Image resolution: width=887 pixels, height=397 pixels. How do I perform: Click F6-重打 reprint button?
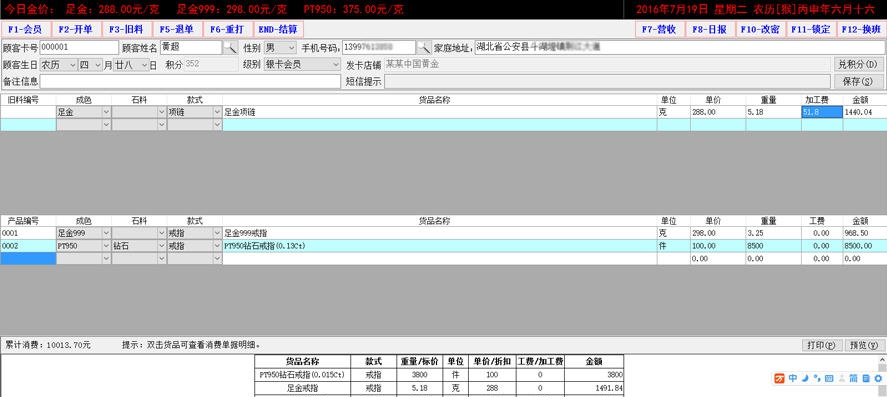pos(227,29)
